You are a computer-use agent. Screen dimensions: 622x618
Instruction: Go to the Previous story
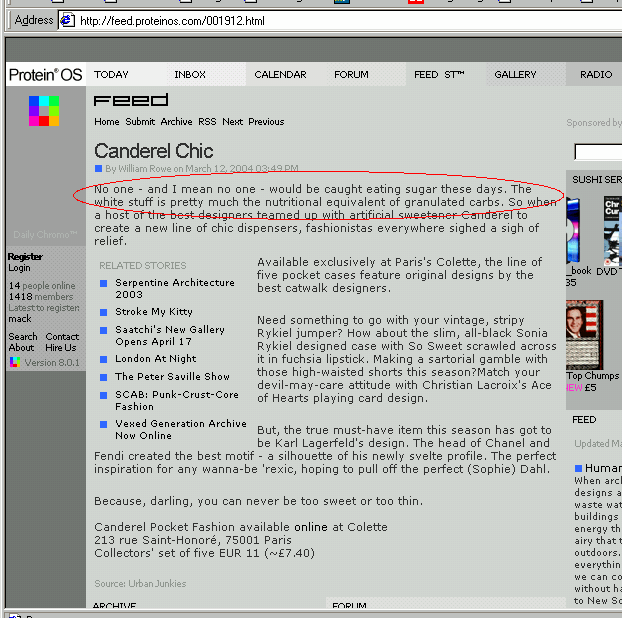266,122
